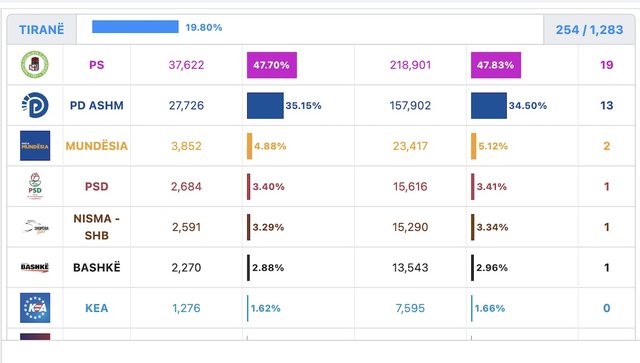Select the MUNDËSIA party name

(97, 146)
